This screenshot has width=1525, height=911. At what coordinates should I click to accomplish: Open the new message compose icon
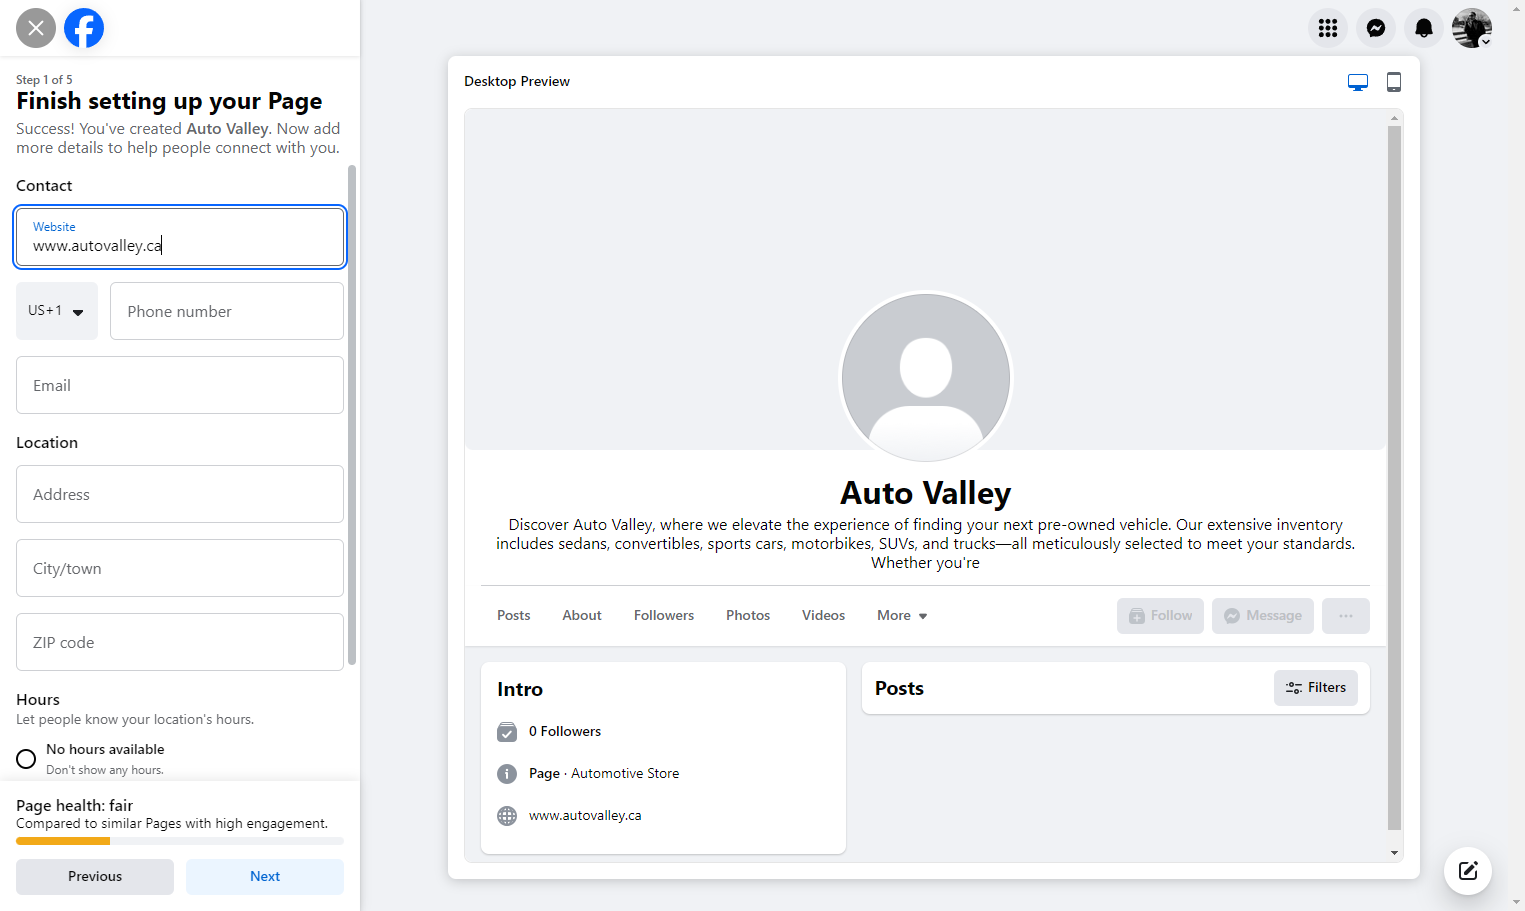[x=1468, y=871]
